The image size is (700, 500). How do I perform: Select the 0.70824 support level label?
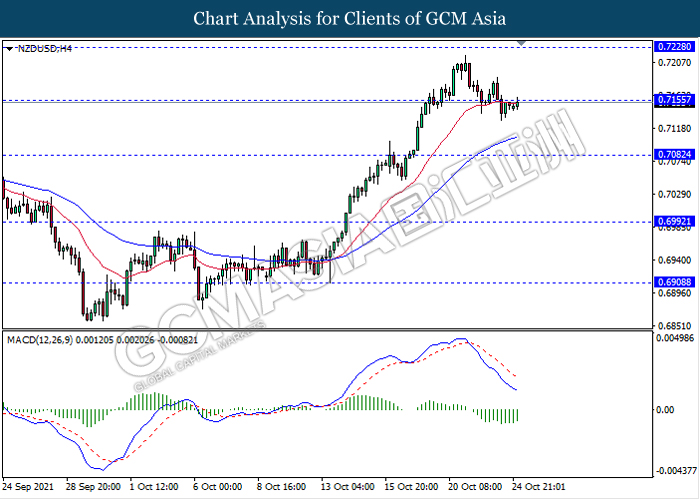(x=675, y=155)
